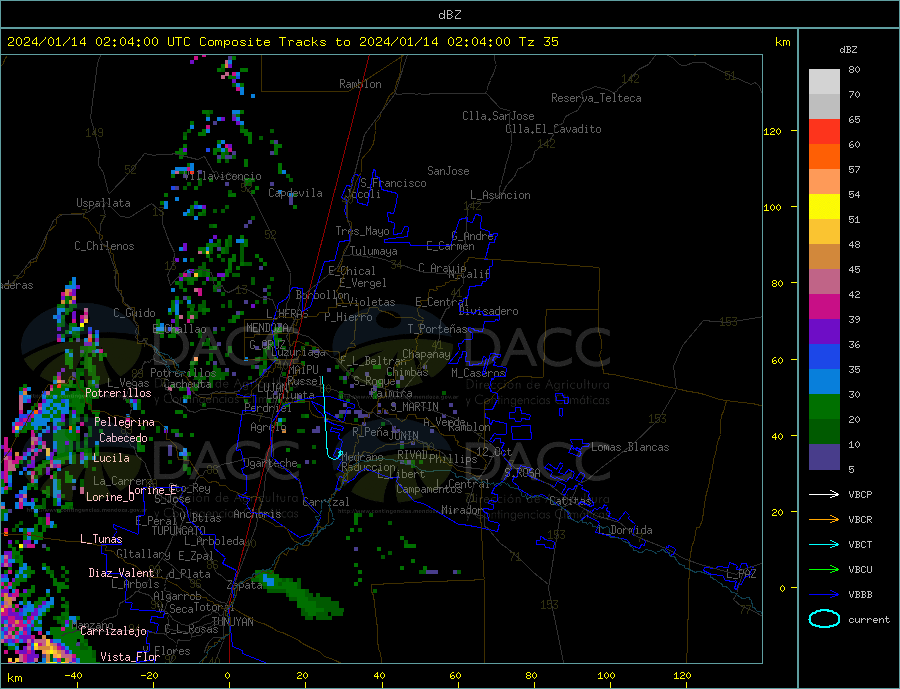
Task: Click the white Cabecedo label
Action: pyautogui.click(x=123, y=438)
